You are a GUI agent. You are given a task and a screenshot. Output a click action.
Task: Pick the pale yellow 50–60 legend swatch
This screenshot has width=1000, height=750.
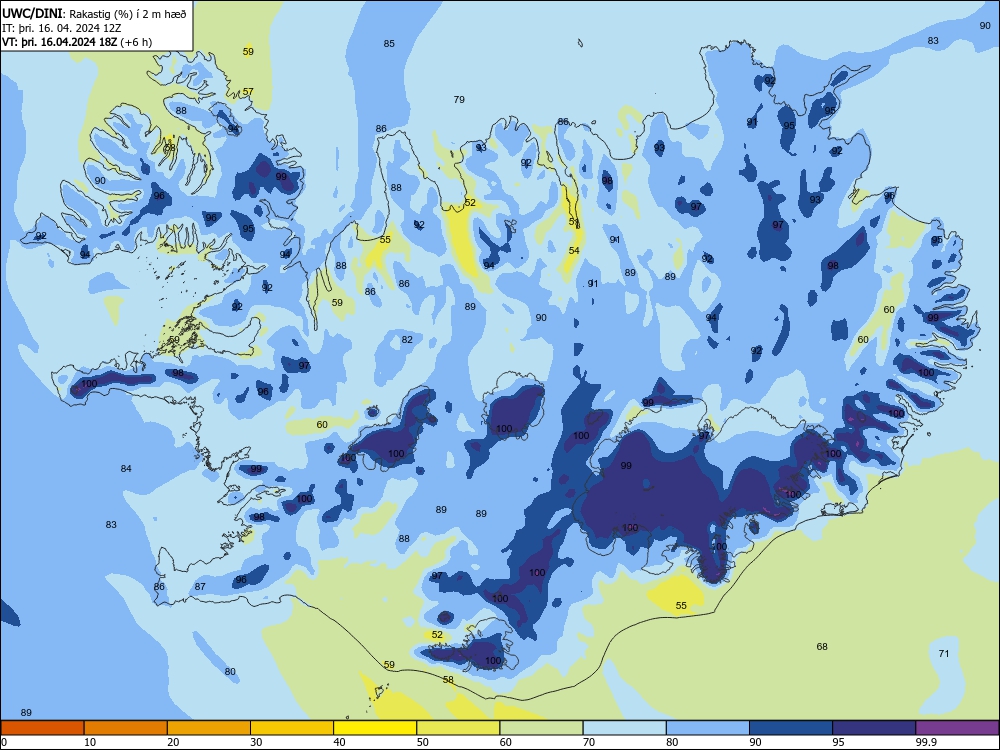(458, 728)
